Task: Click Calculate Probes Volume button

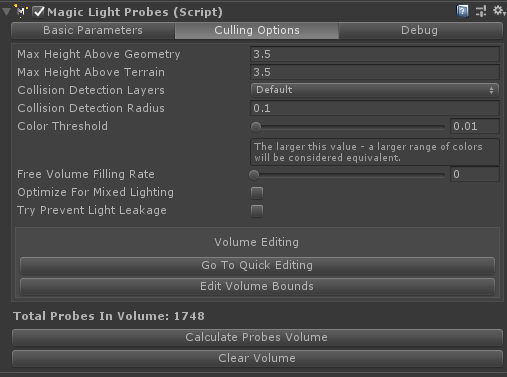Action: coord(257,337)
